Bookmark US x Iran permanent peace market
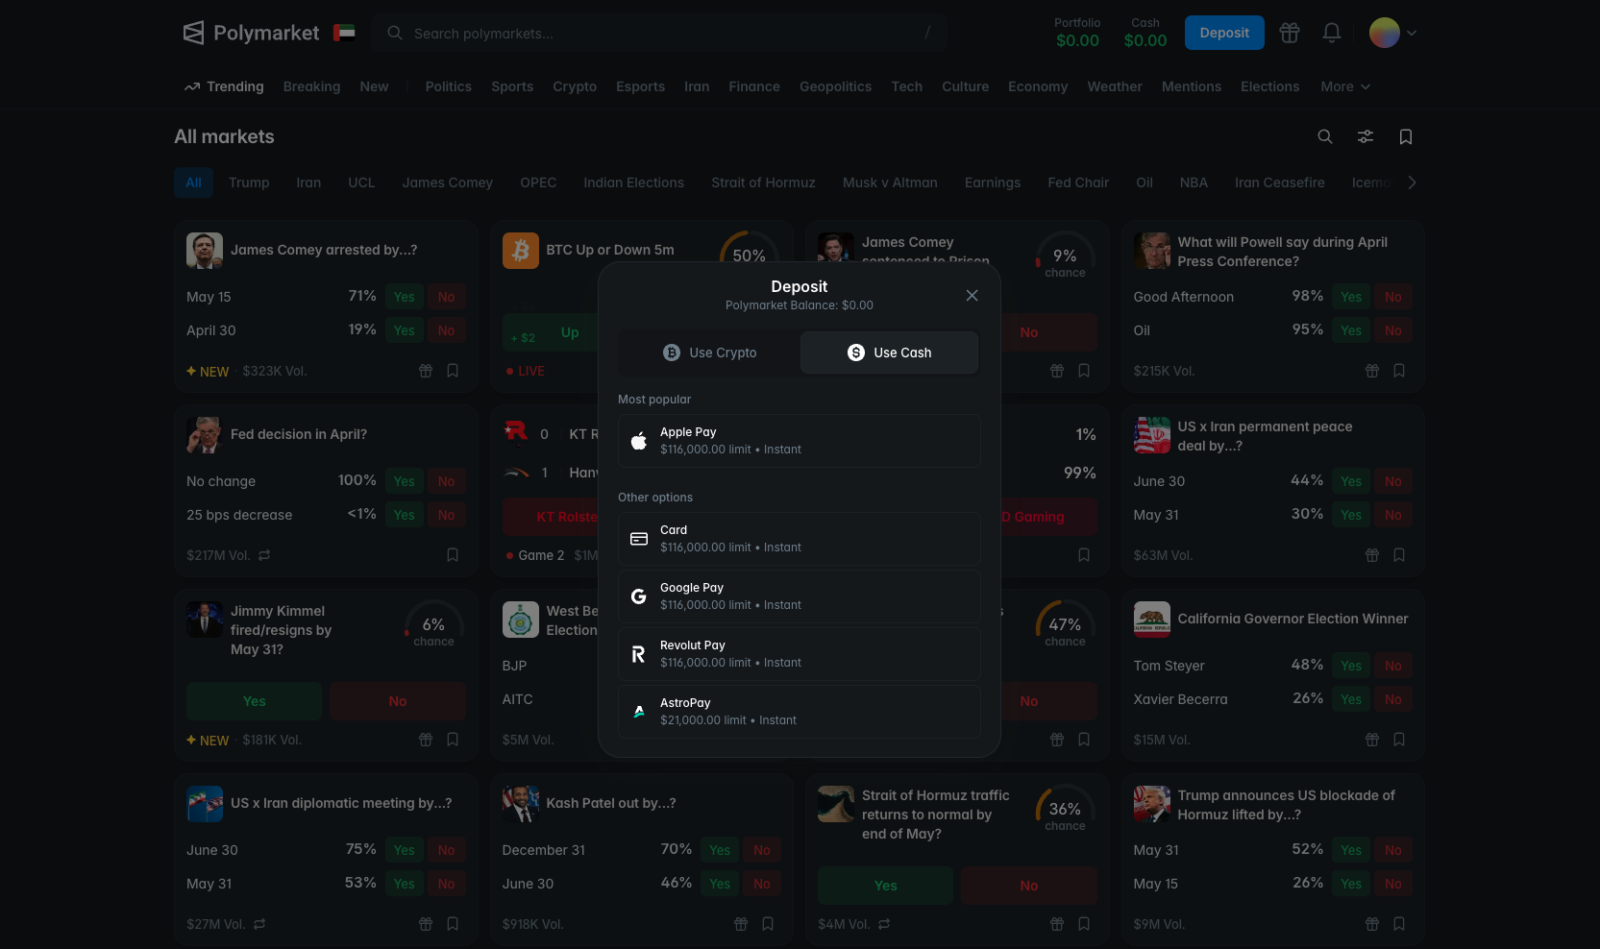This screenshot has width=1600, height=949. coord(1400,555)
